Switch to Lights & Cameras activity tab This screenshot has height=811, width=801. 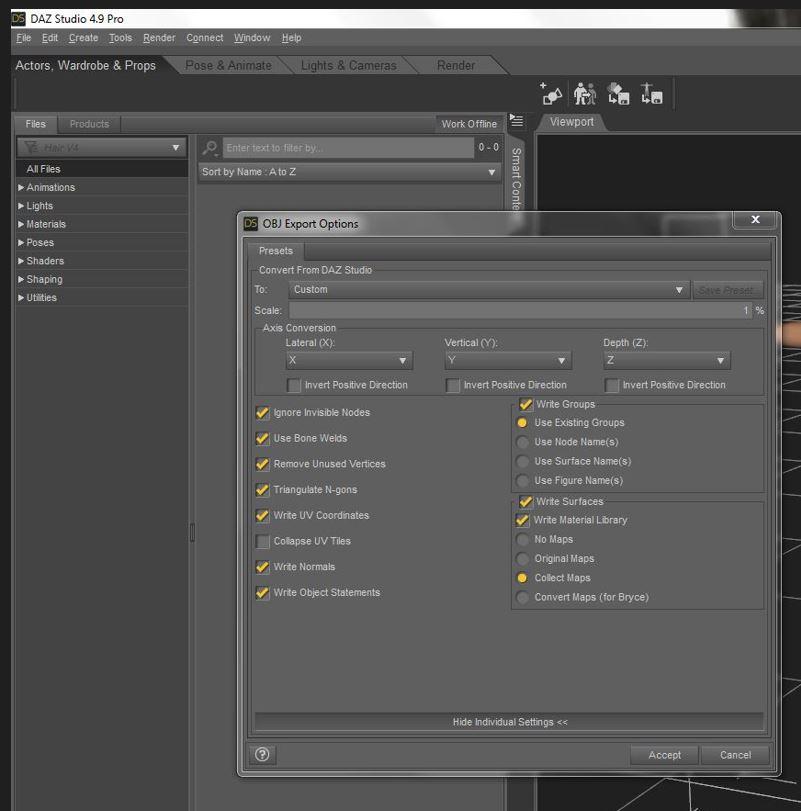pyautogui.click(x=349, y=66)
